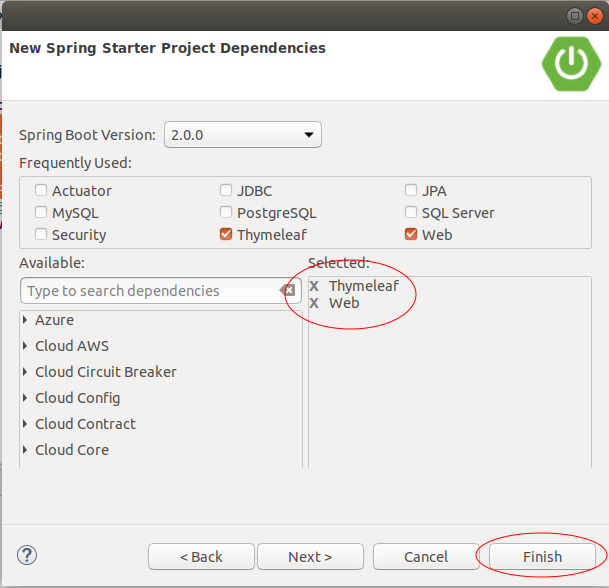Enable the JPA dependency checkbox

[x=411, y=190]
